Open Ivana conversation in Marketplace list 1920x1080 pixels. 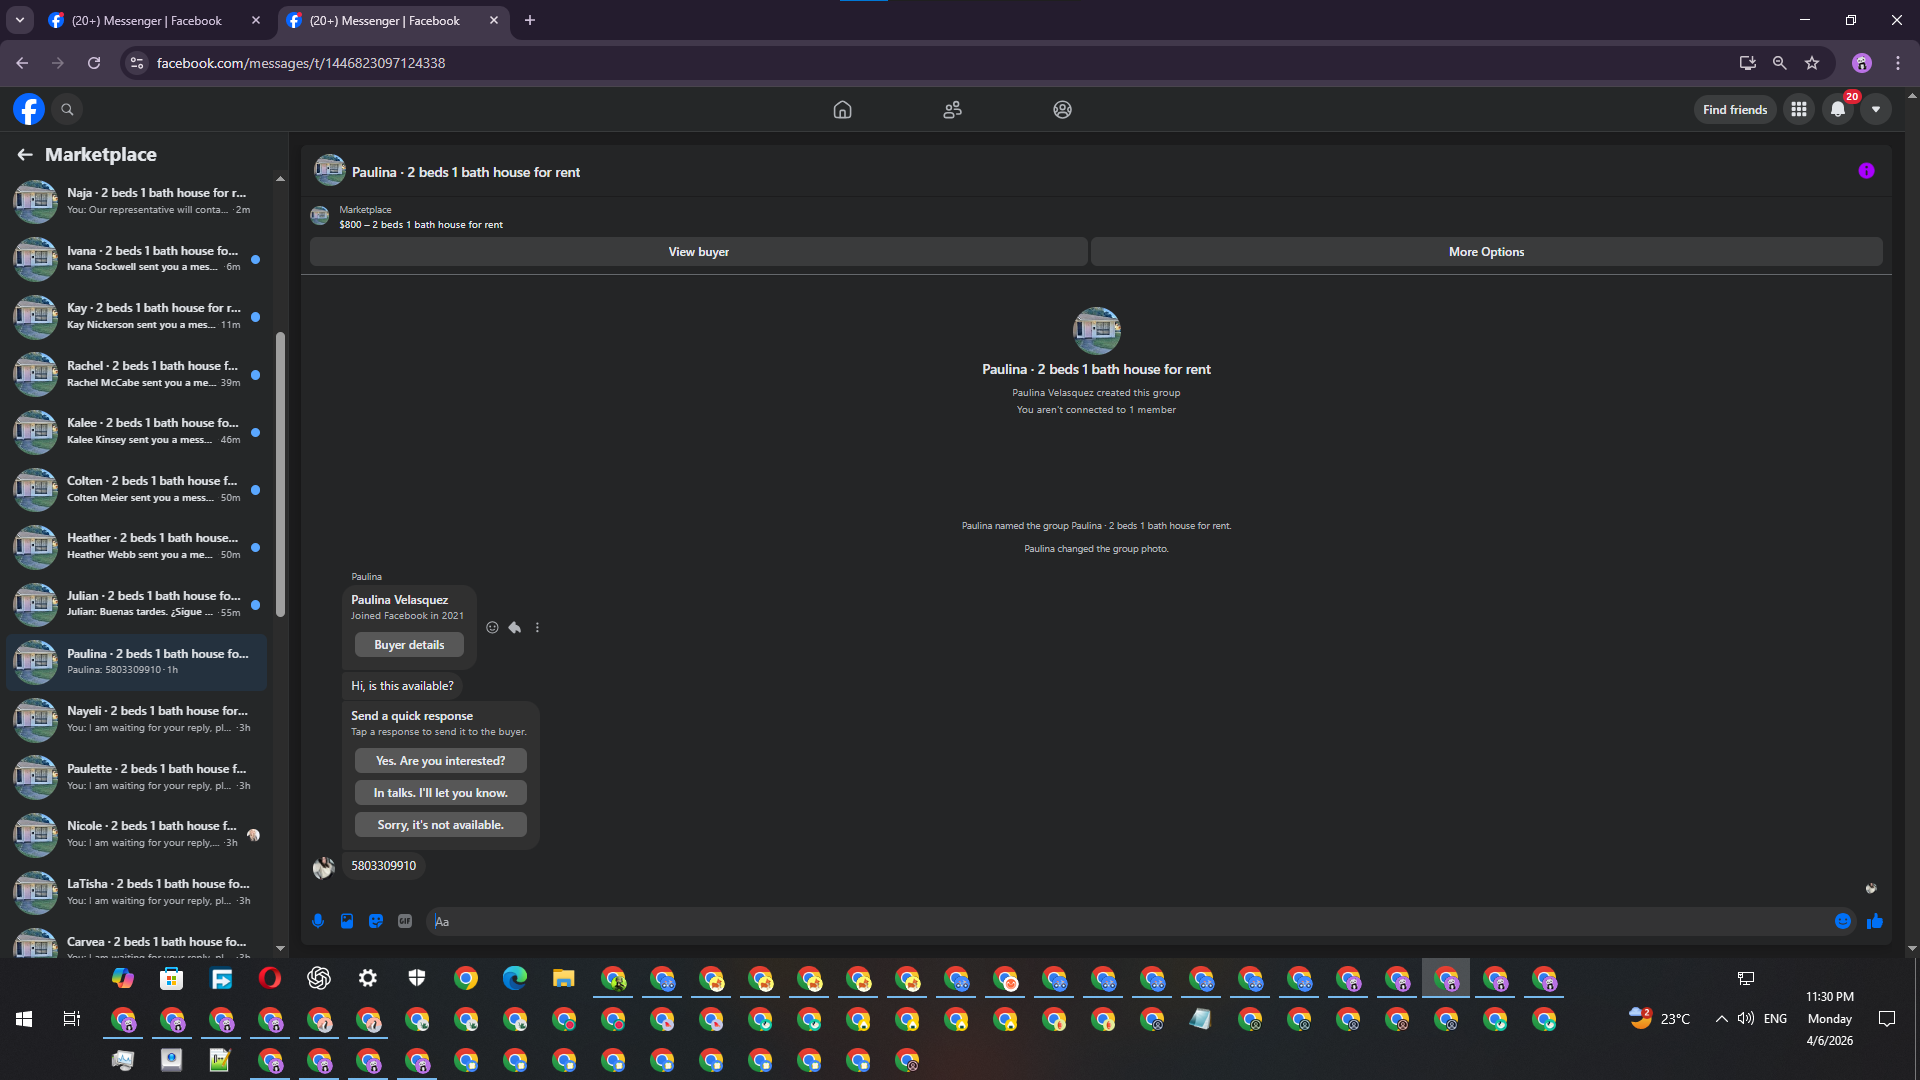tap(137, 259)
